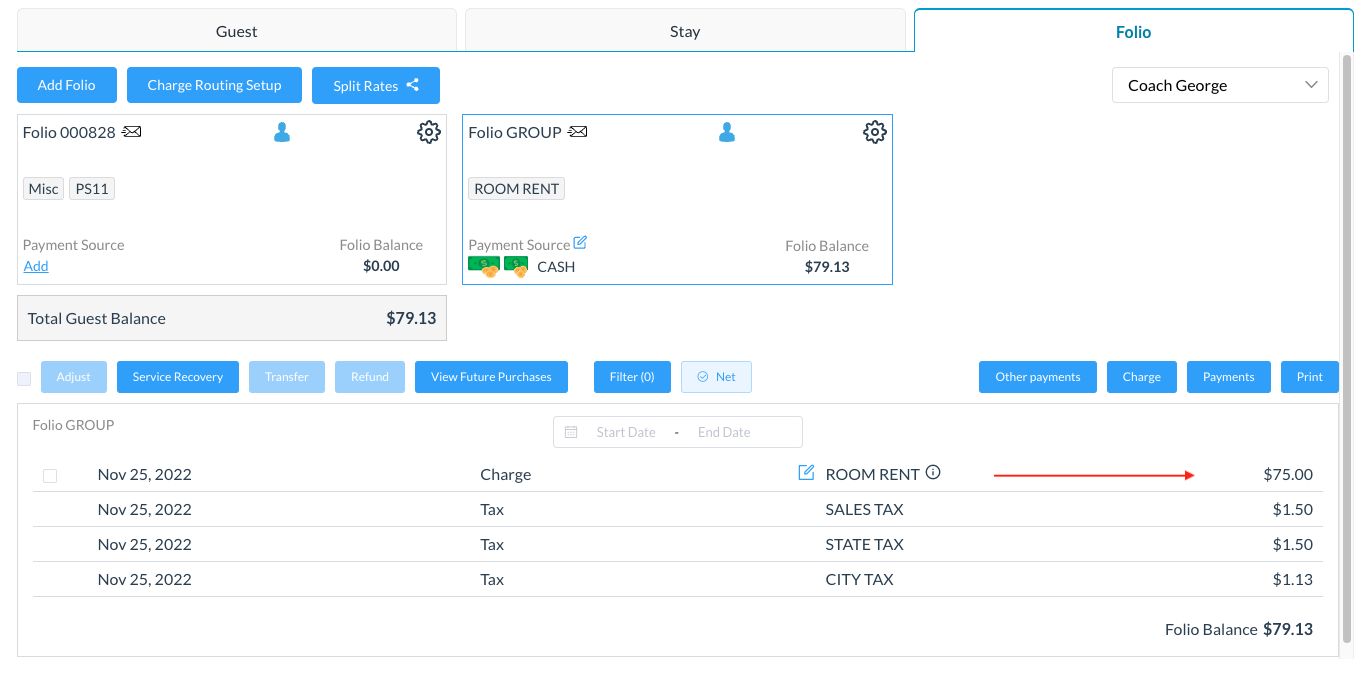The image size is (1366, 675).
Task: Check the ROOM RENT charge row checkbox
Action: click(50, 476)
